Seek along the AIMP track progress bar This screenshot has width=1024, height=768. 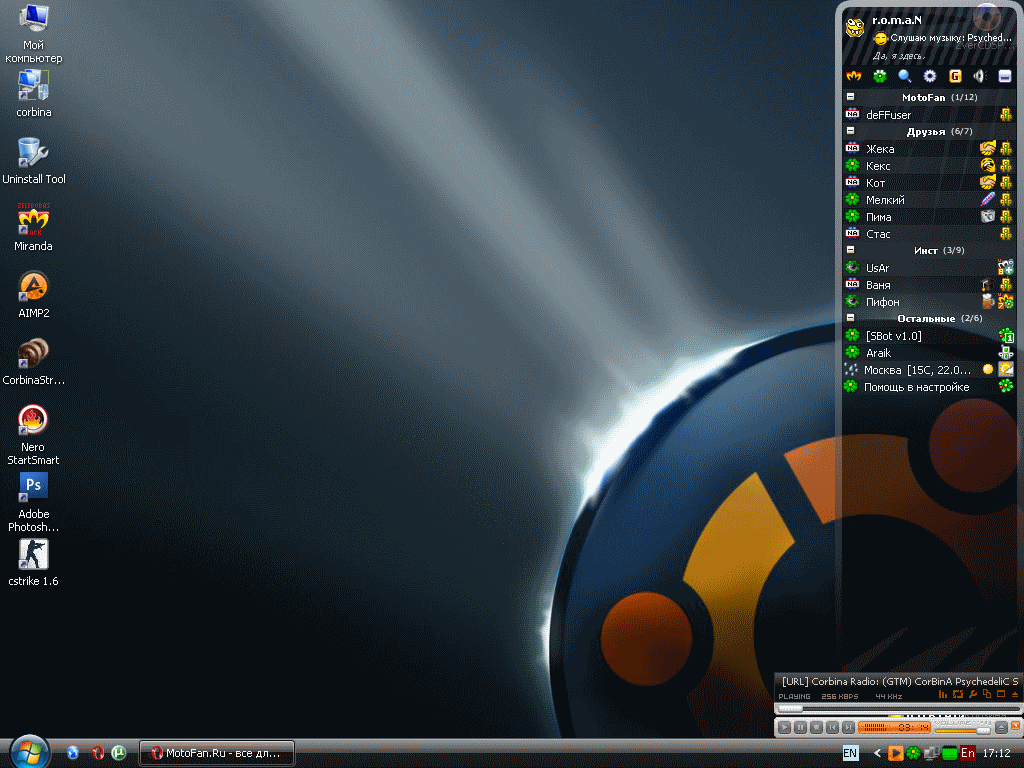898,709
